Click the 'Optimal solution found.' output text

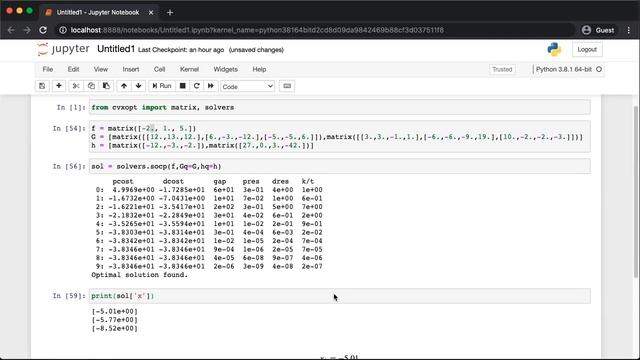point(140,275)
